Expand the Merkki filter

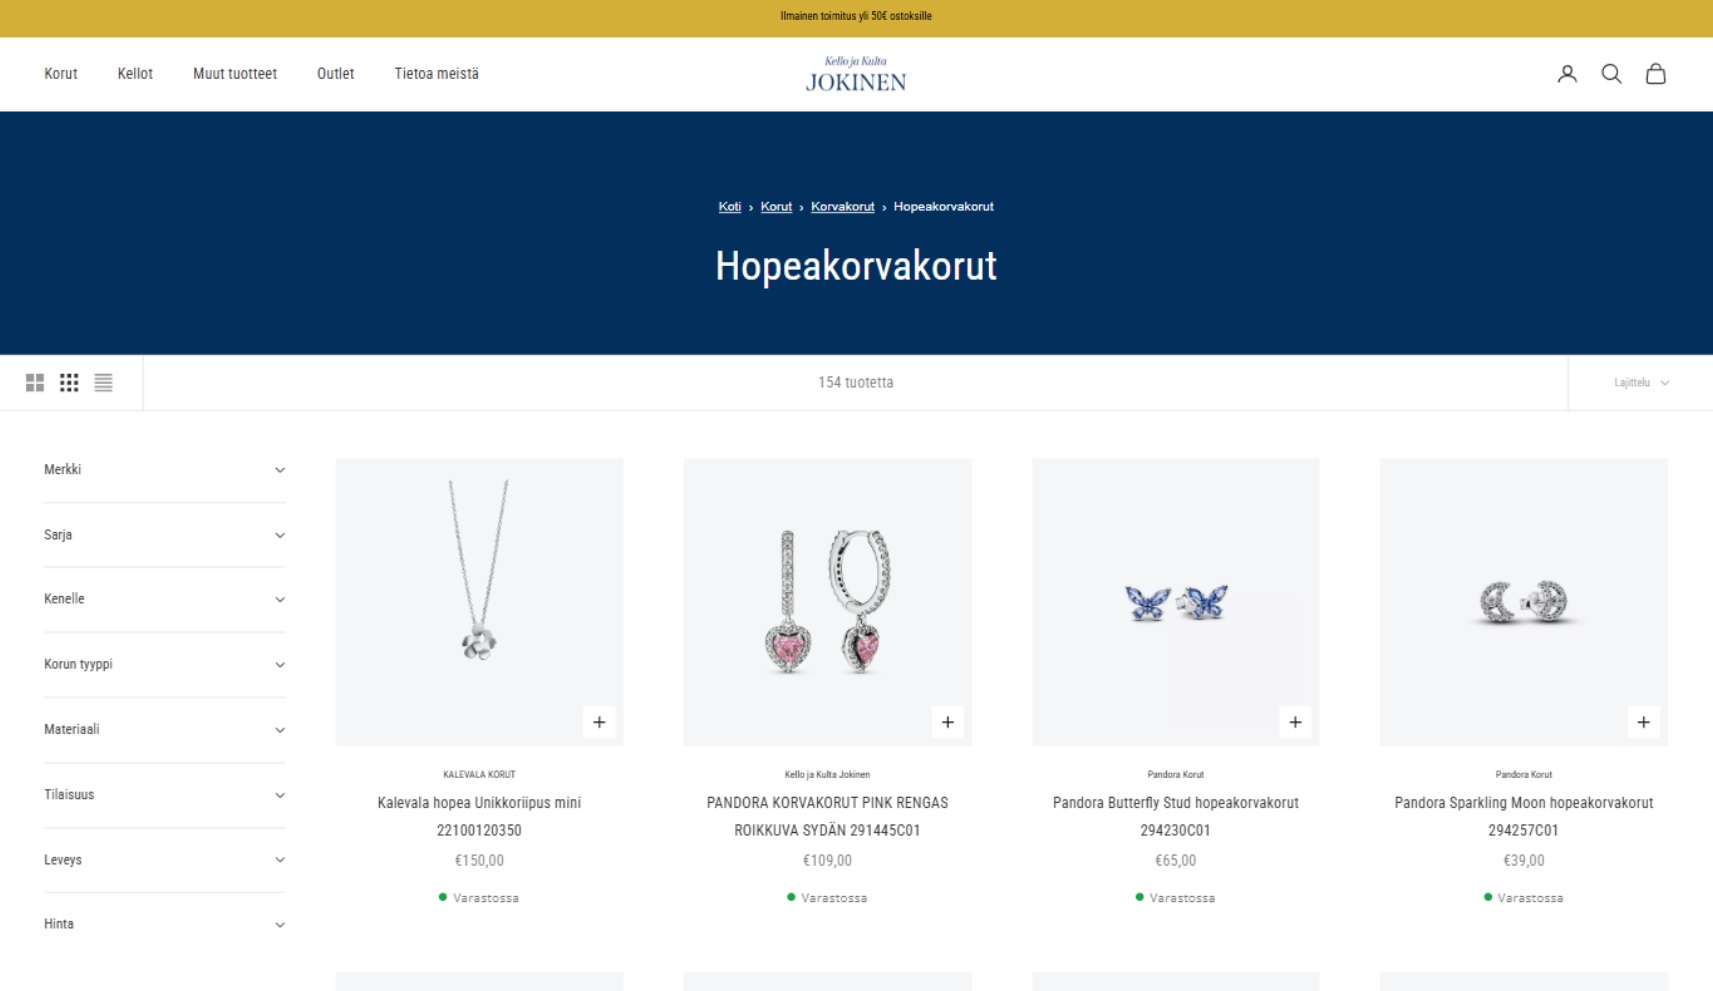pos(164,470)
